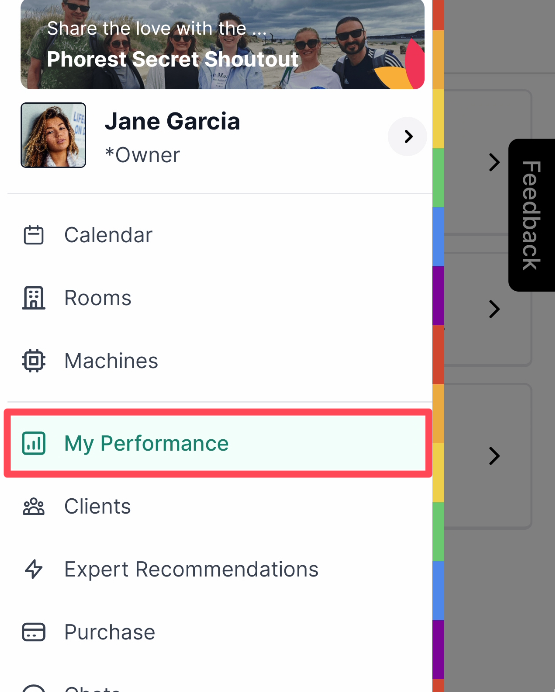The image size is (555, 692).
Task: Click the Calendar icon in the sidebar
Action: (34, 235)
